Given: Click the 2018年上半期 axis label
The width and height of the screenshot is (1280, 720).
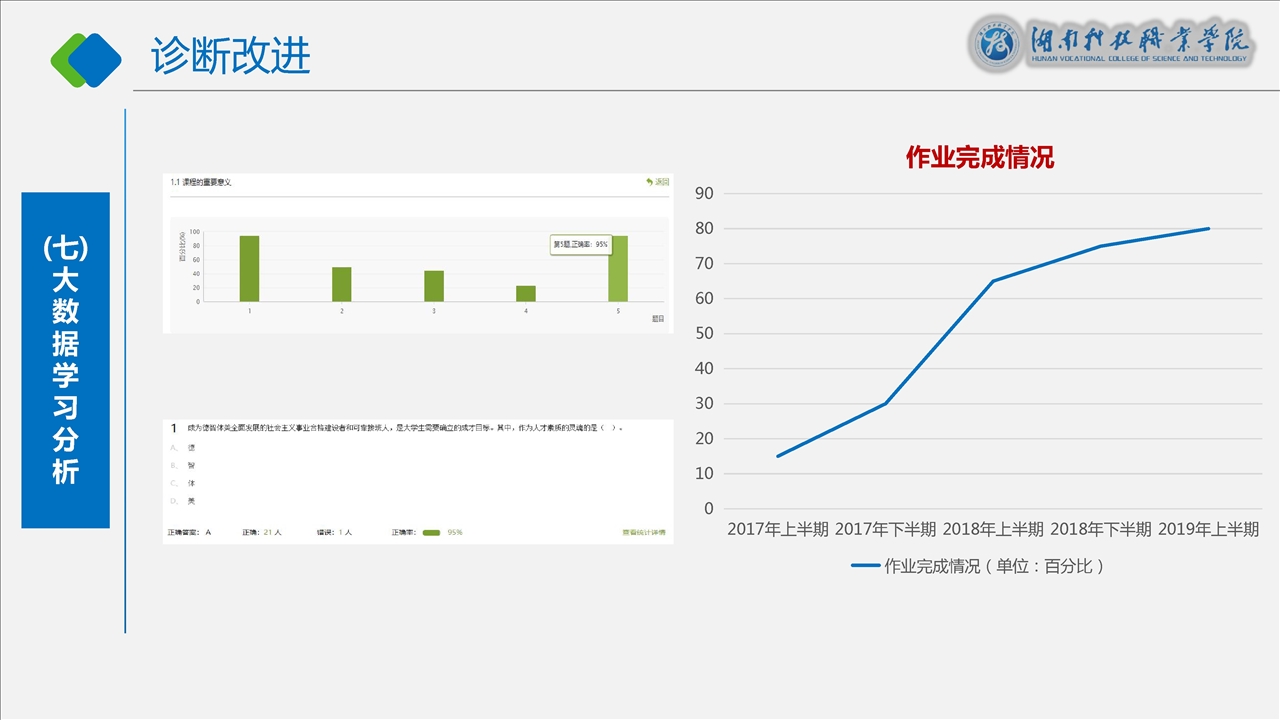Looking at the screenshot, I should click(x=992, y=529).
